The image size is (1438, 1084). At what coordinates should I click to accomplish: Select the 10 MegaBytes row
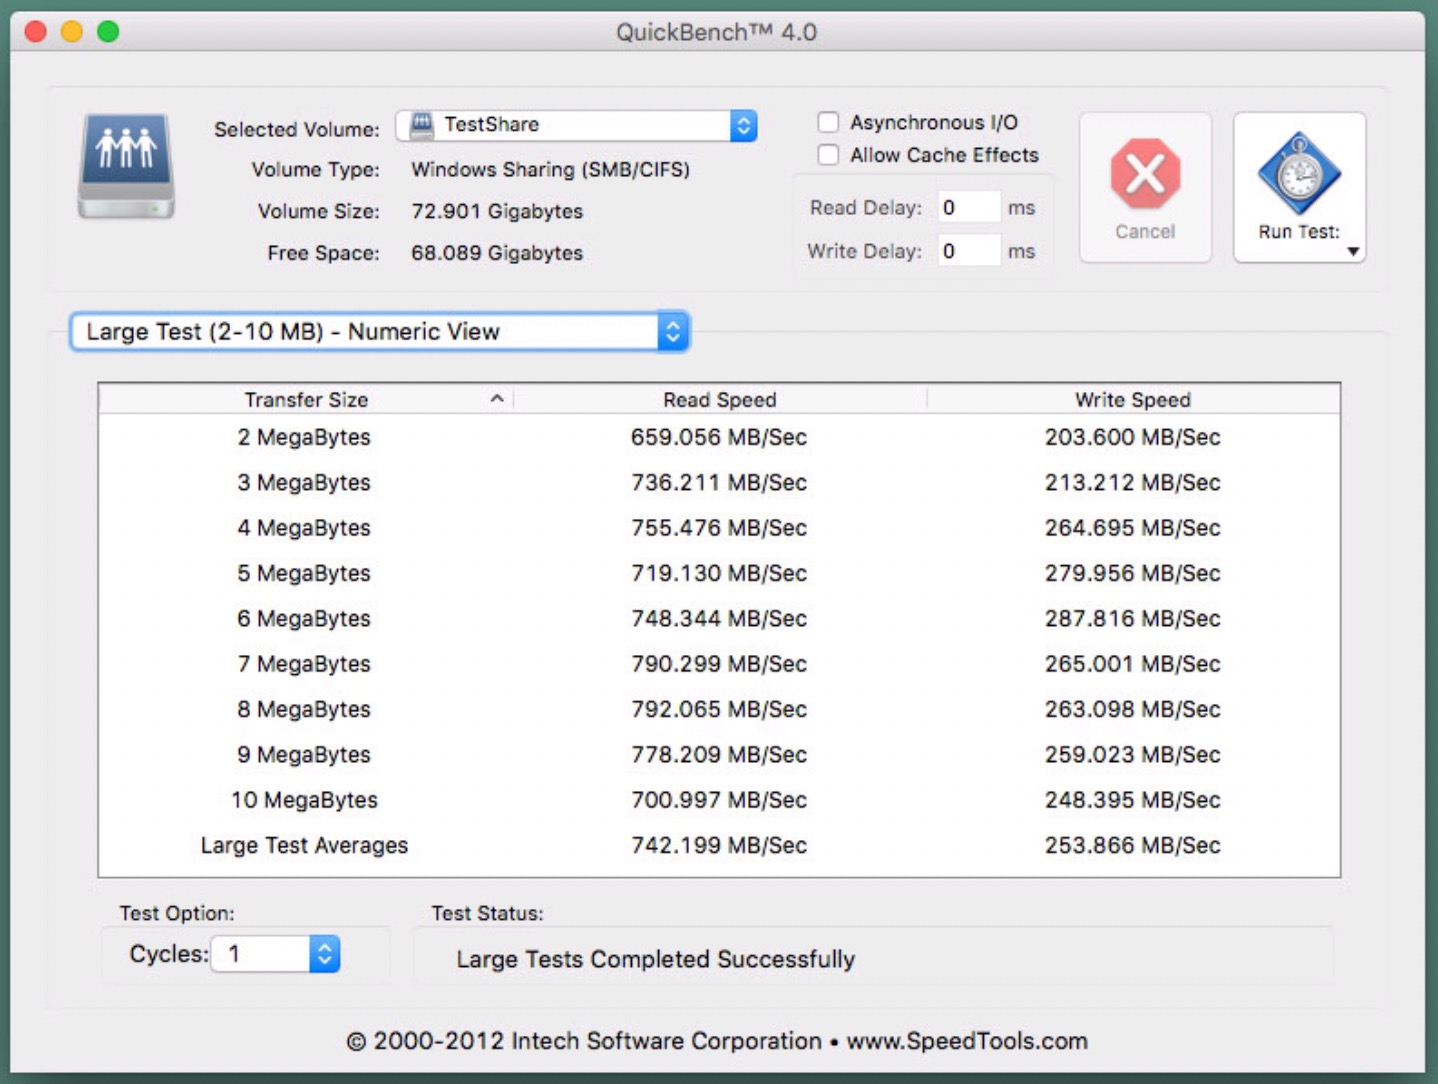(x=719, y=800)
